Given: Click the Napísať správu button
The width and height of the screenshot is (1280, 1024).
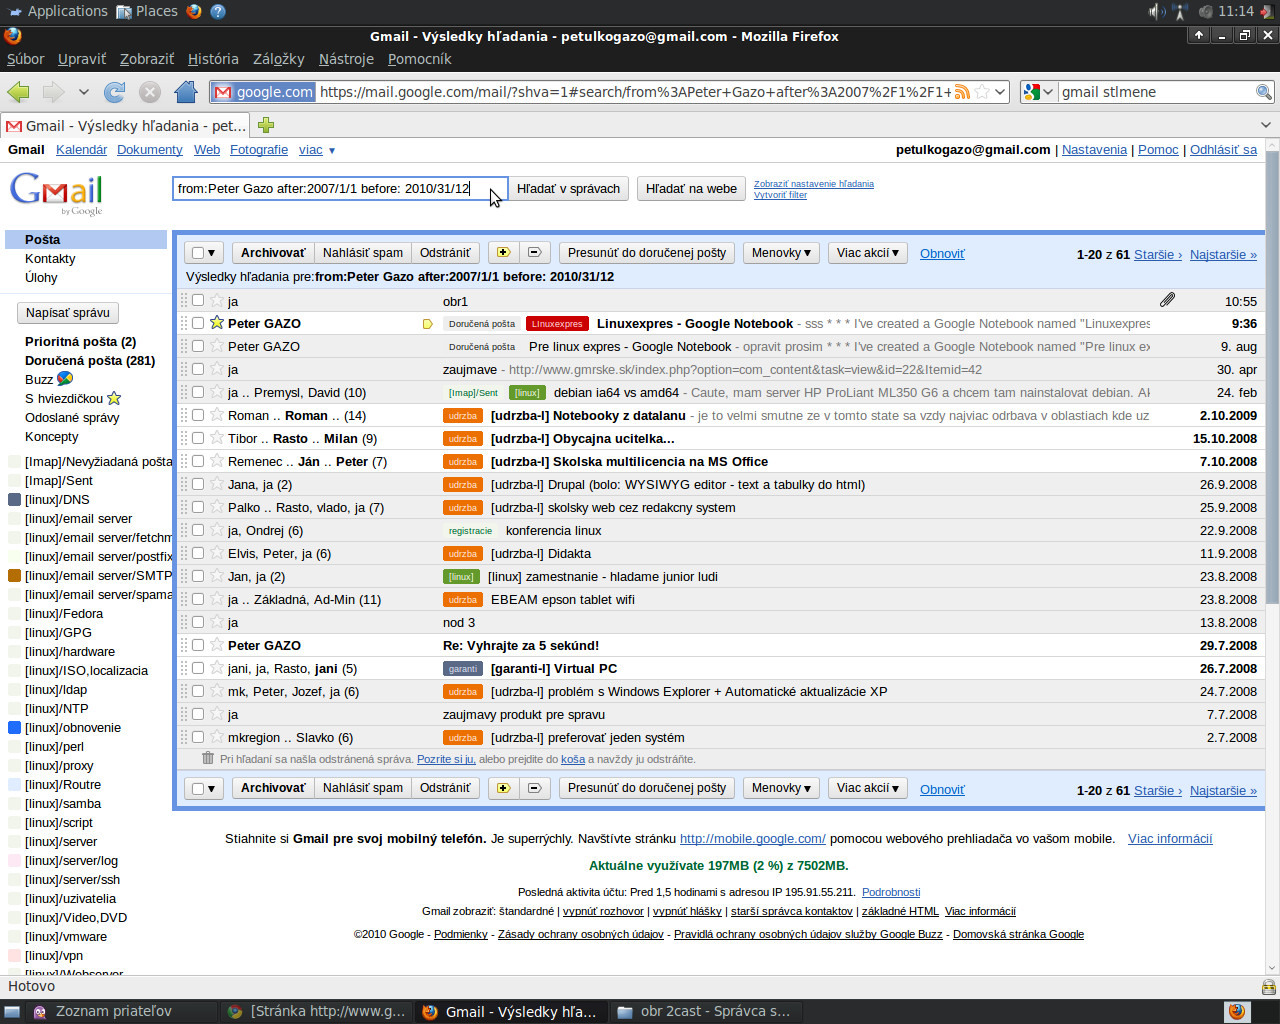Looking at the screenshot, I should [x=68, y=313].
